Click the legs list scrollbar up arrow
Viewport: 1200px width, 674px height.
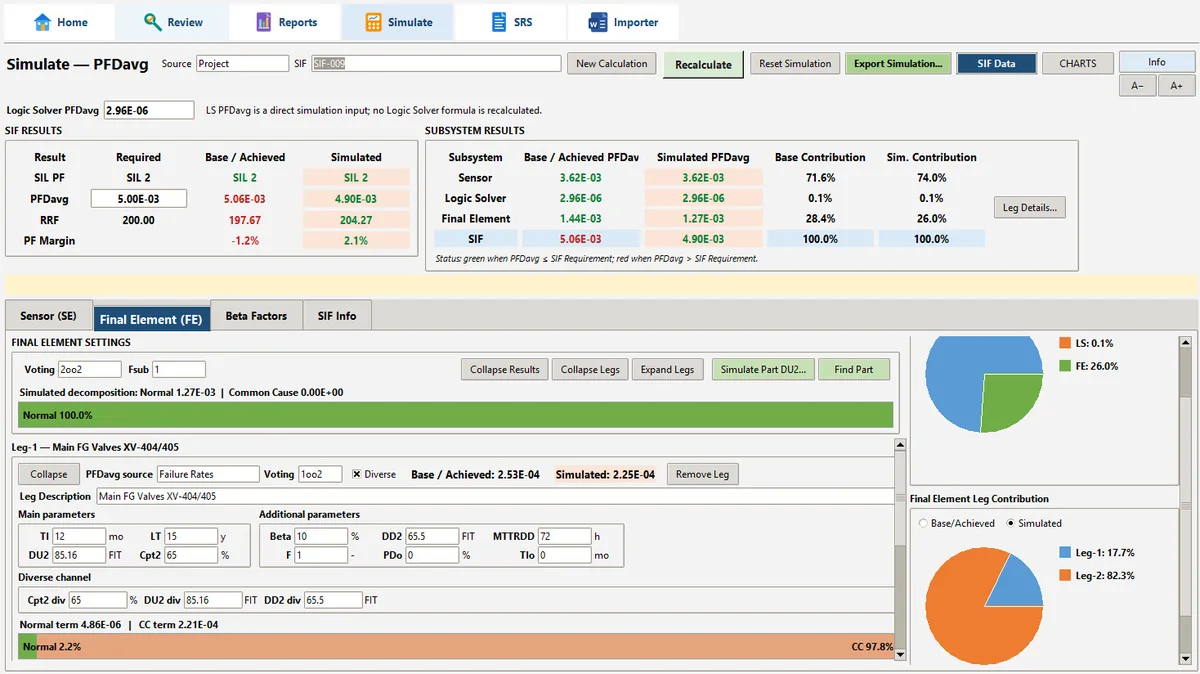900,445
